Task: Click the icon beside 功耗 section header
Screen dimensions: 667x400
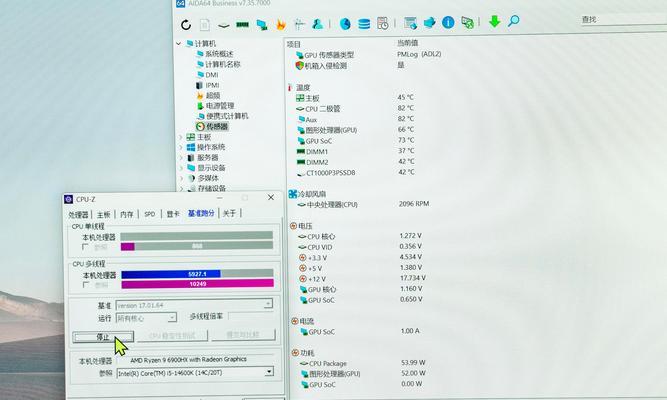Action: 296,353
